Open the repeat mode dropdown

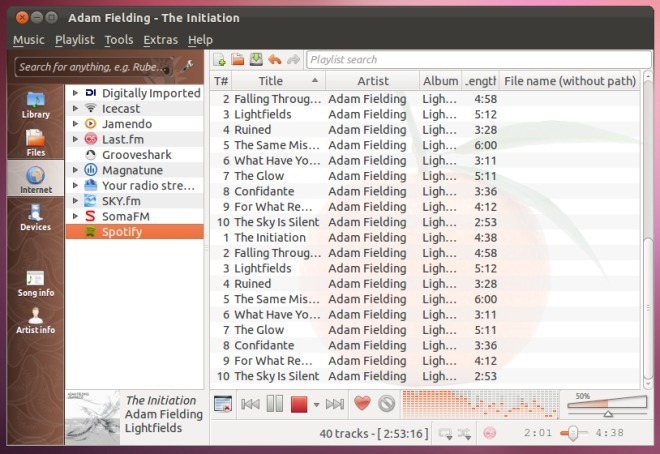pos(445,433)
